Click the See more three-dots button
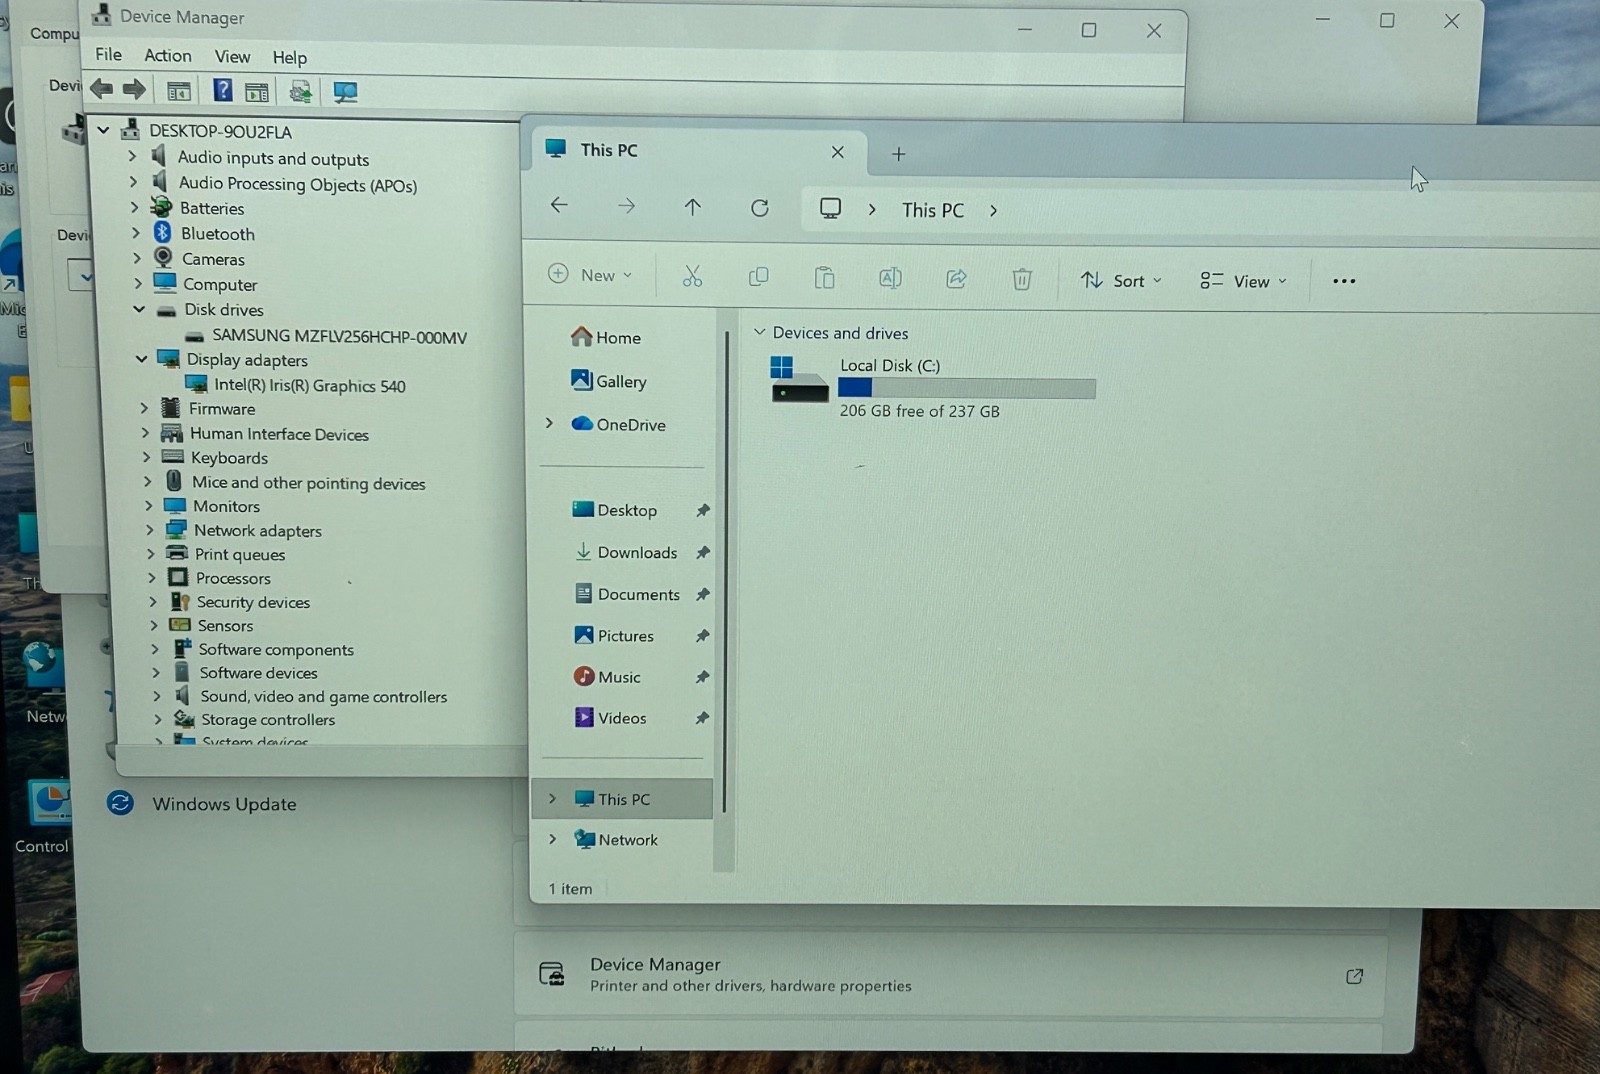This screenshot has height=1074, width=1600. (x=1344, y=281)
